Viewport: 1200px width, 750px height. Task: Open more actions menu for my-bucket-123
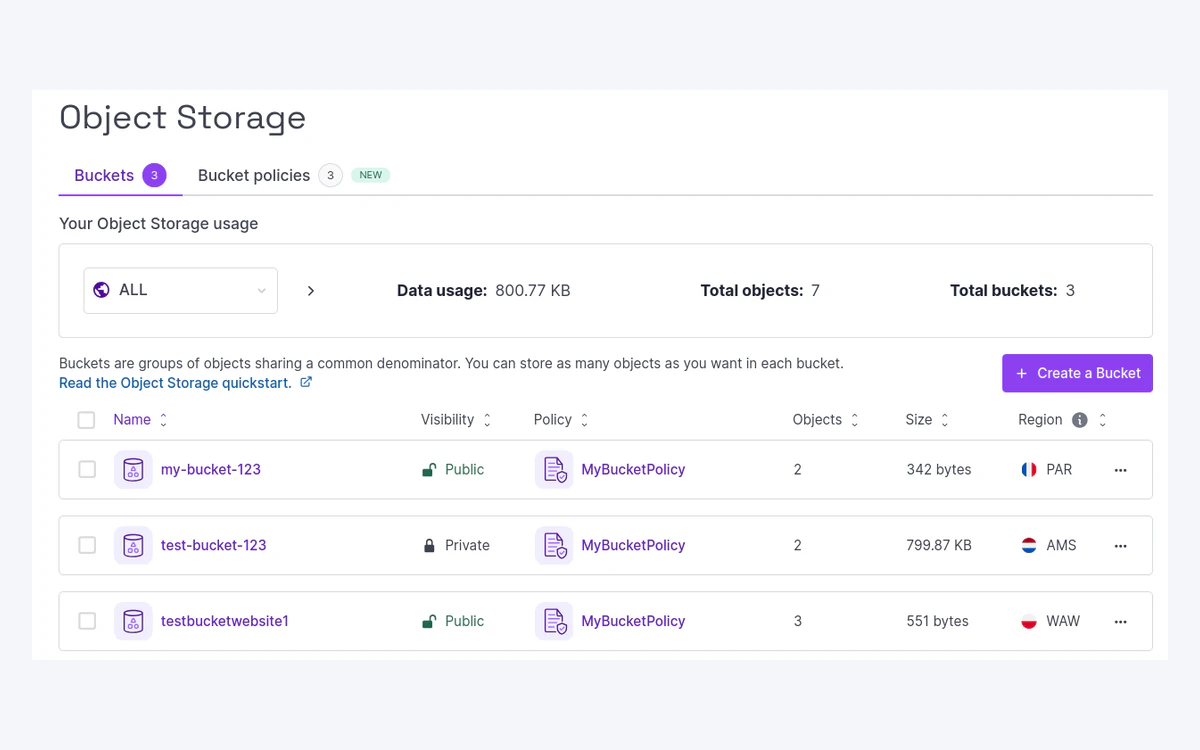point(1120,470)
